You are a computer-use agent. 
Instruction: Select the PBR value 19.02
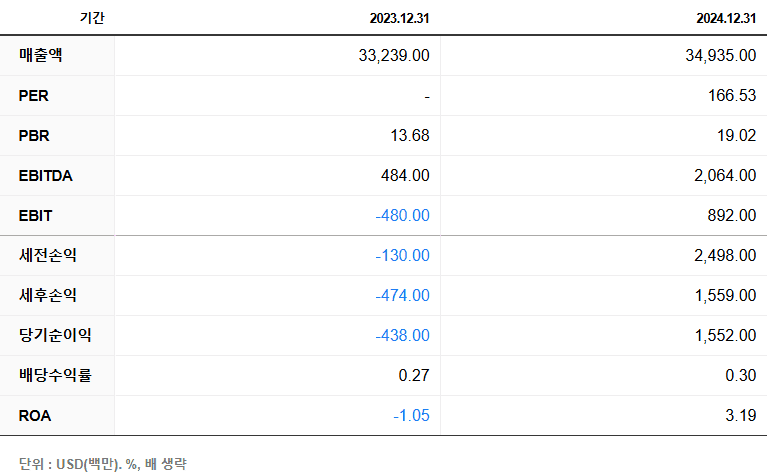(736, 136)
